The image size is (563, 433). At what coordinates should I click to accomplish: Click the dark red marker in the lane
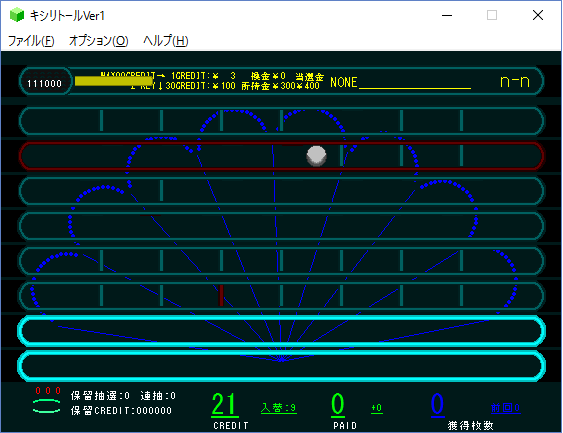[x=221, y=295]
